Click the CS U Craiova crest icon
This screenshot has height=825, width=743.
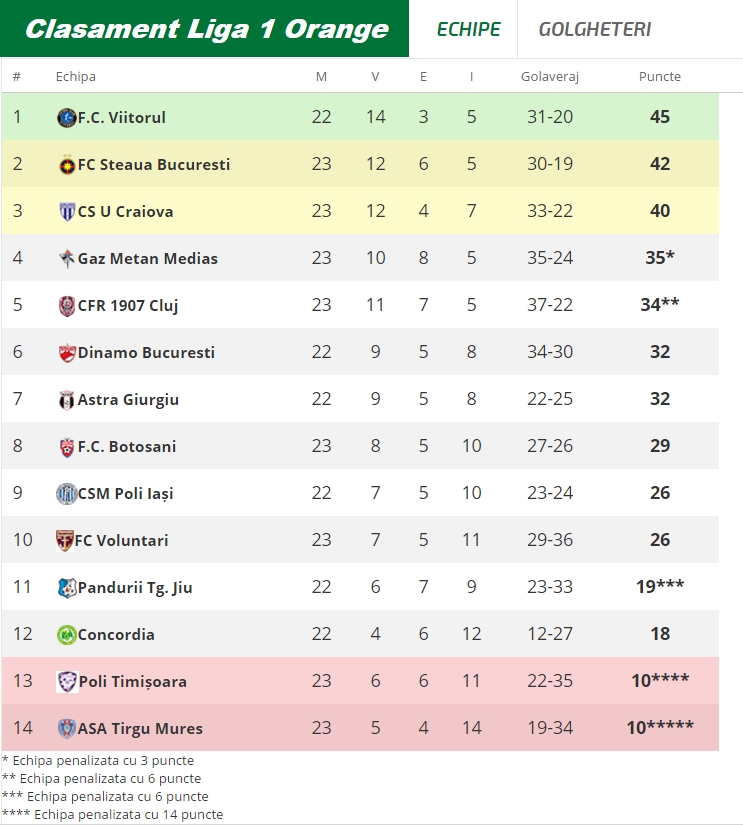[x=67, y=212]
